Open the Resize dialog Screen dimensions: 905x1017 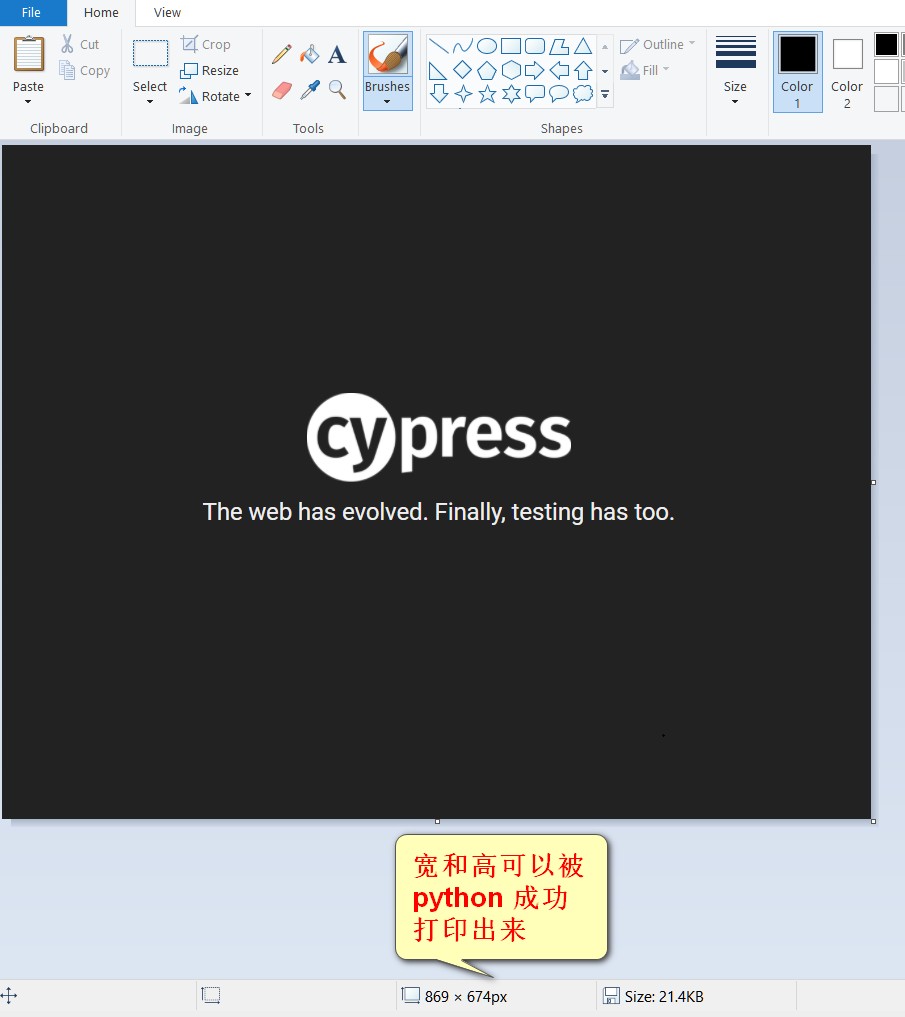click(210, 70)
